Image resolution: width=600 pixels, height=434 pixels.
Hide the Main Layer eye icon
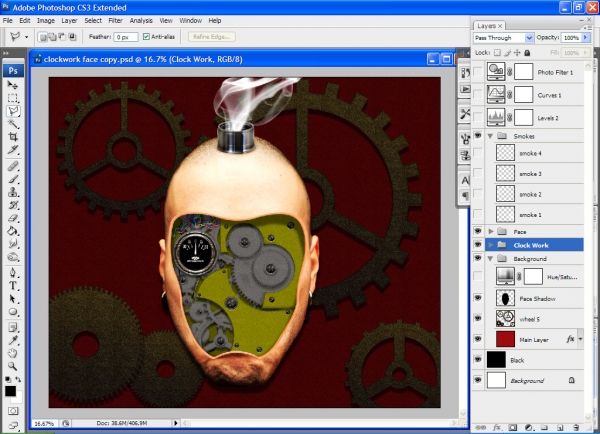(478, 339)
